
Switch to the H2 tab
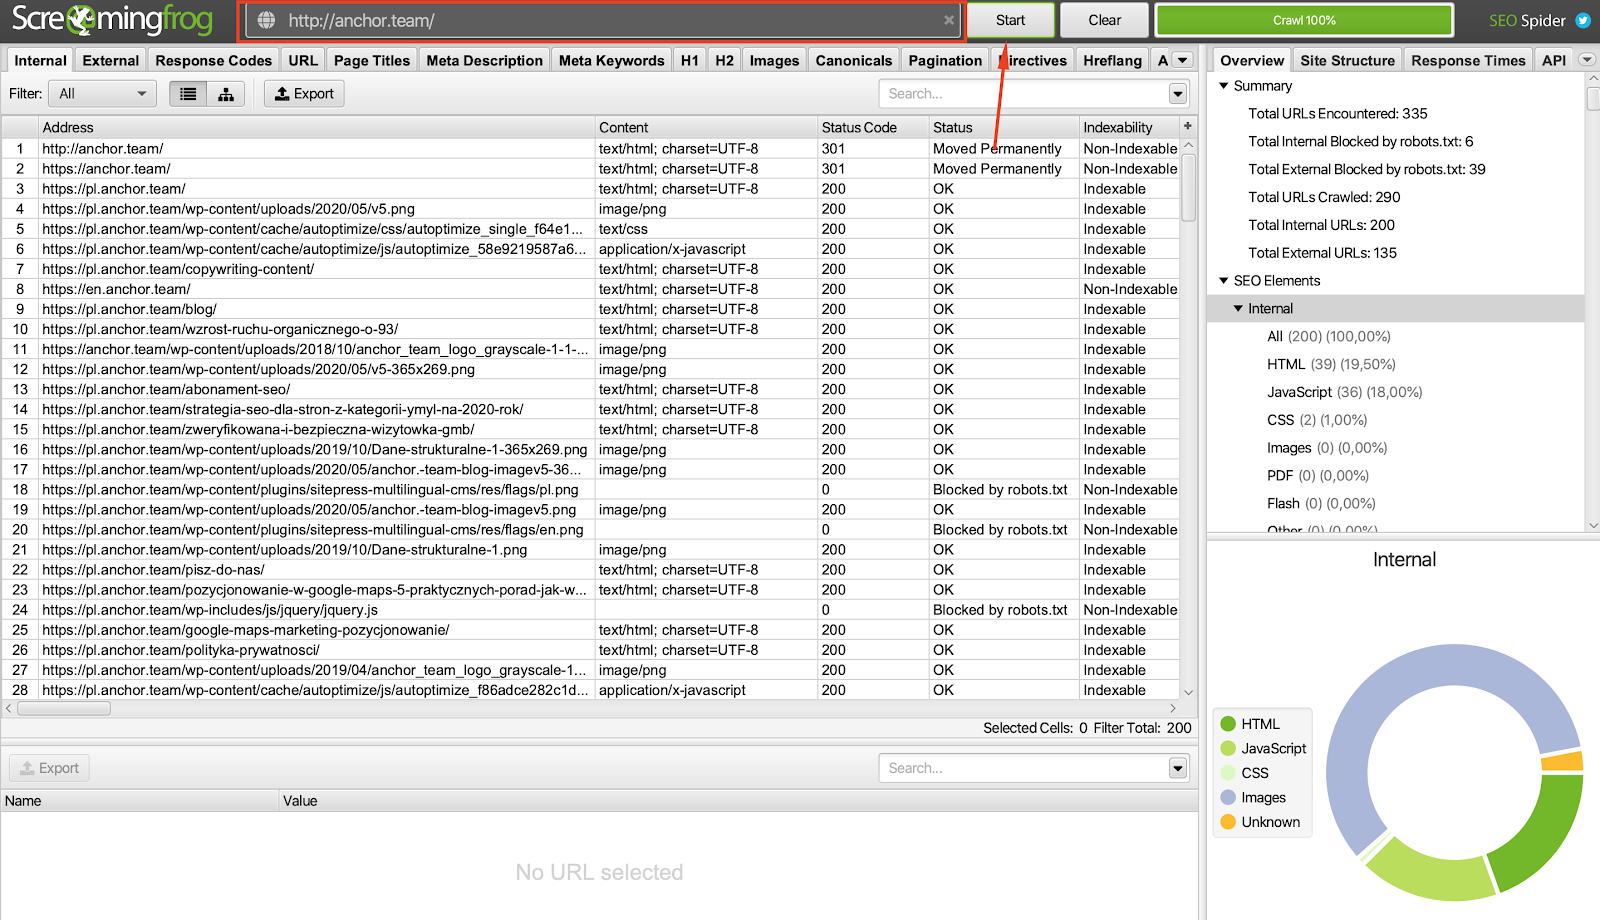tap(725, 60)
